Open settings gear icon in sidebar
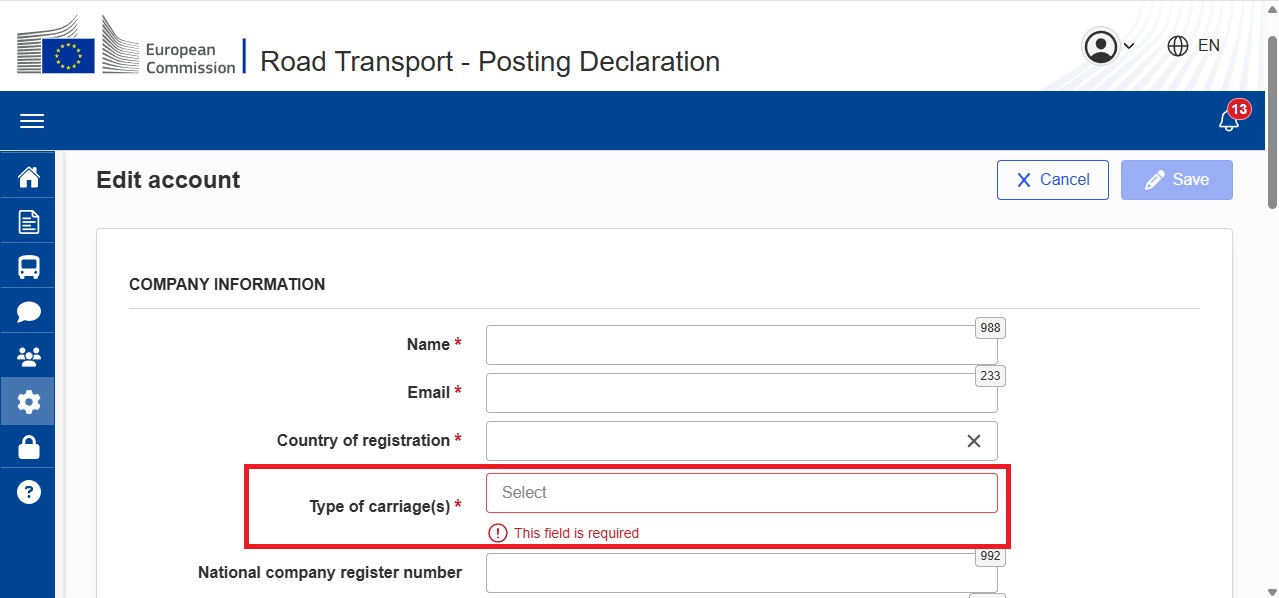Screen dimensions: 1279x598 pos(29,402)
